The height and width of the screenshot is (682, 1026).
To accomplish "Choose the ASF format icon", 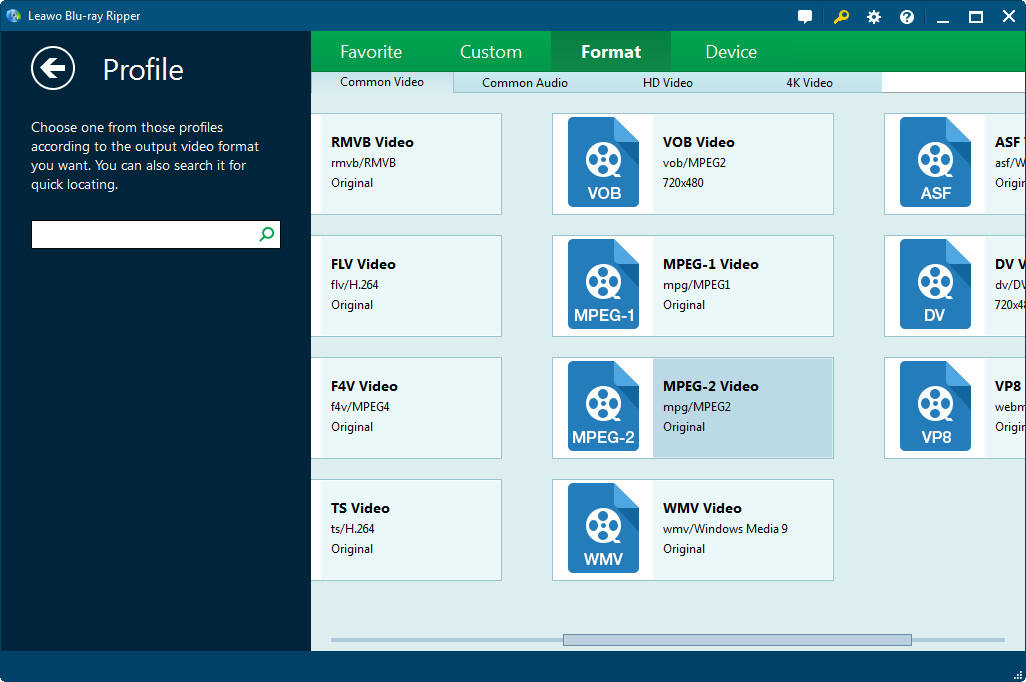I will click(x=935, y=163).
